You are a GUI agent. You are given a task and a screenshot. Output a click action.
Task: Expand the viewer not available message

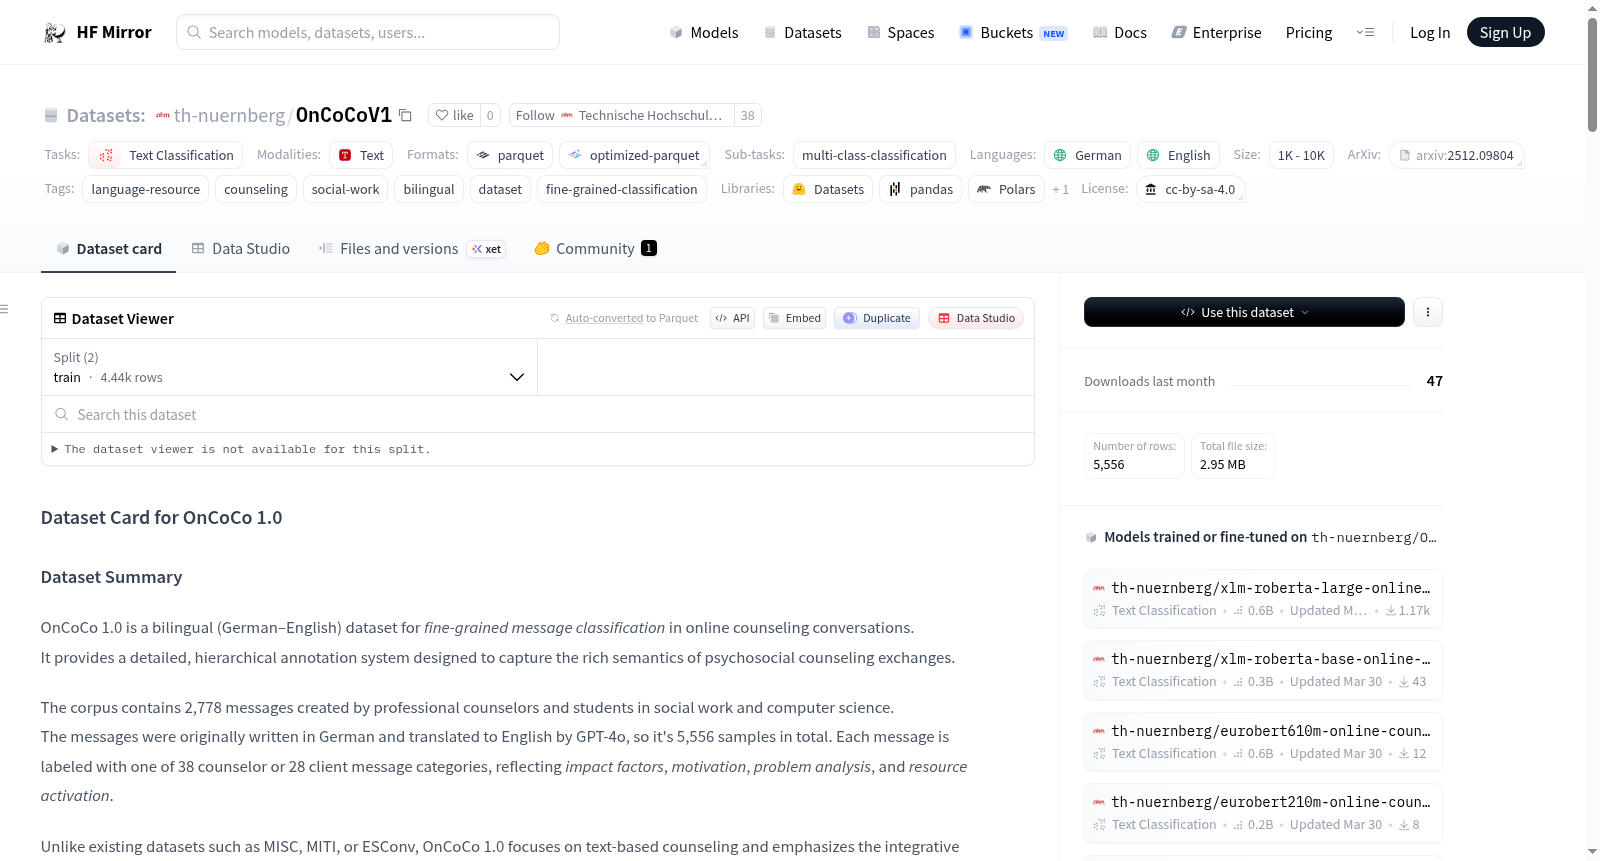tap(241, 450)
